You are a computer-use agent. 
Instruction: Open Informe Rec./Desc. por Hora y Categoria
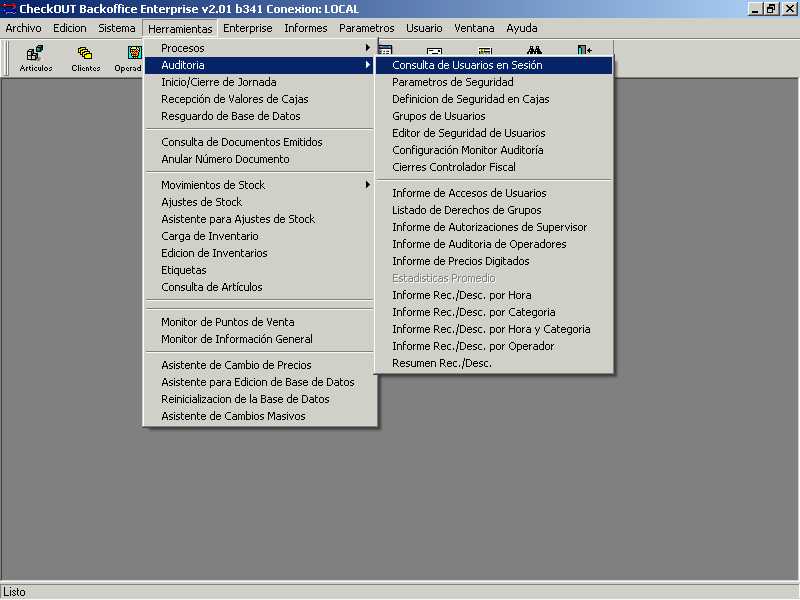494,329
